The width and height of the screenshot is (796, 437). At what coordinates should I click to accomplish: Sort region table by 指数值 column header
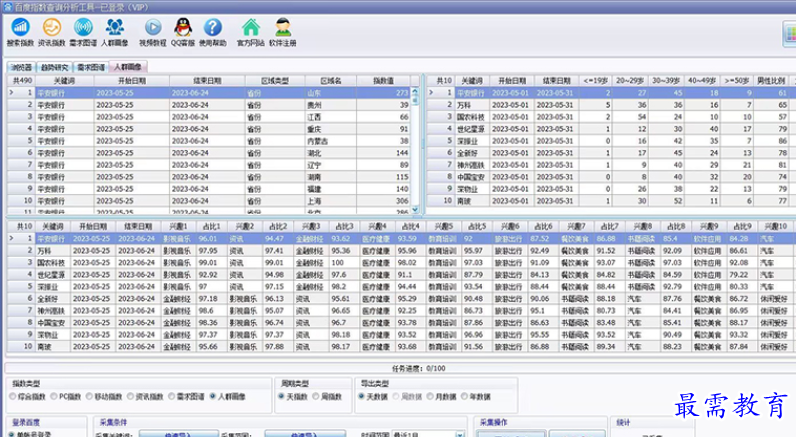point(384,81)
